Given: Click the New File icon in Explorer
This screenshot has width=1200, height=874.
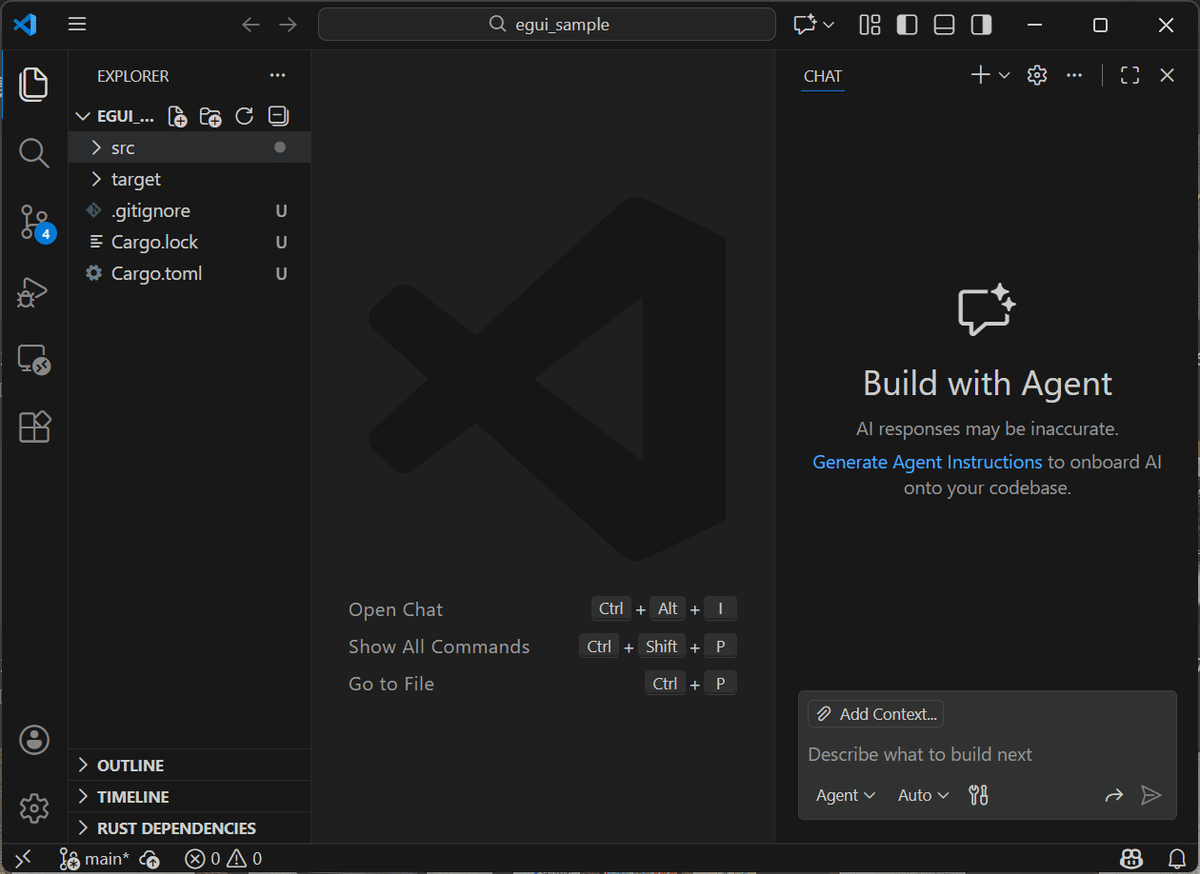Looking at the screenshot, I should click(x=177, y=117).
